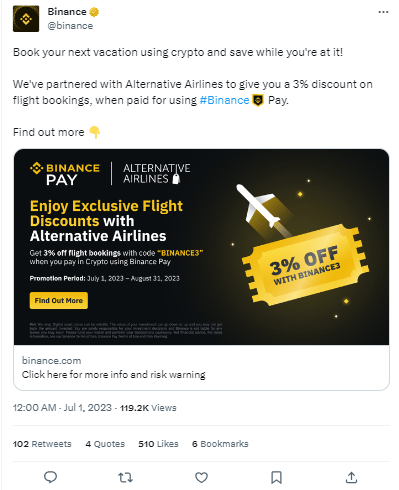Toggle the bookmark icon

[276, 478]
